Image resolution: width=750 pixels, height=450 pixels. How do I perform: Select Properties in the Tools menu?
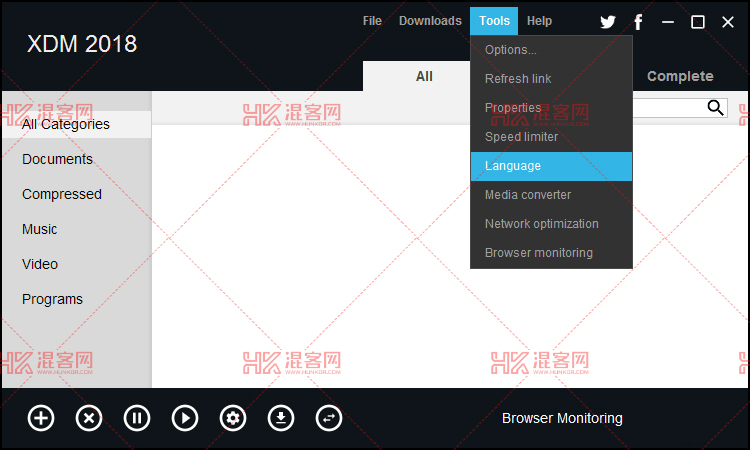tap(551, 108)
